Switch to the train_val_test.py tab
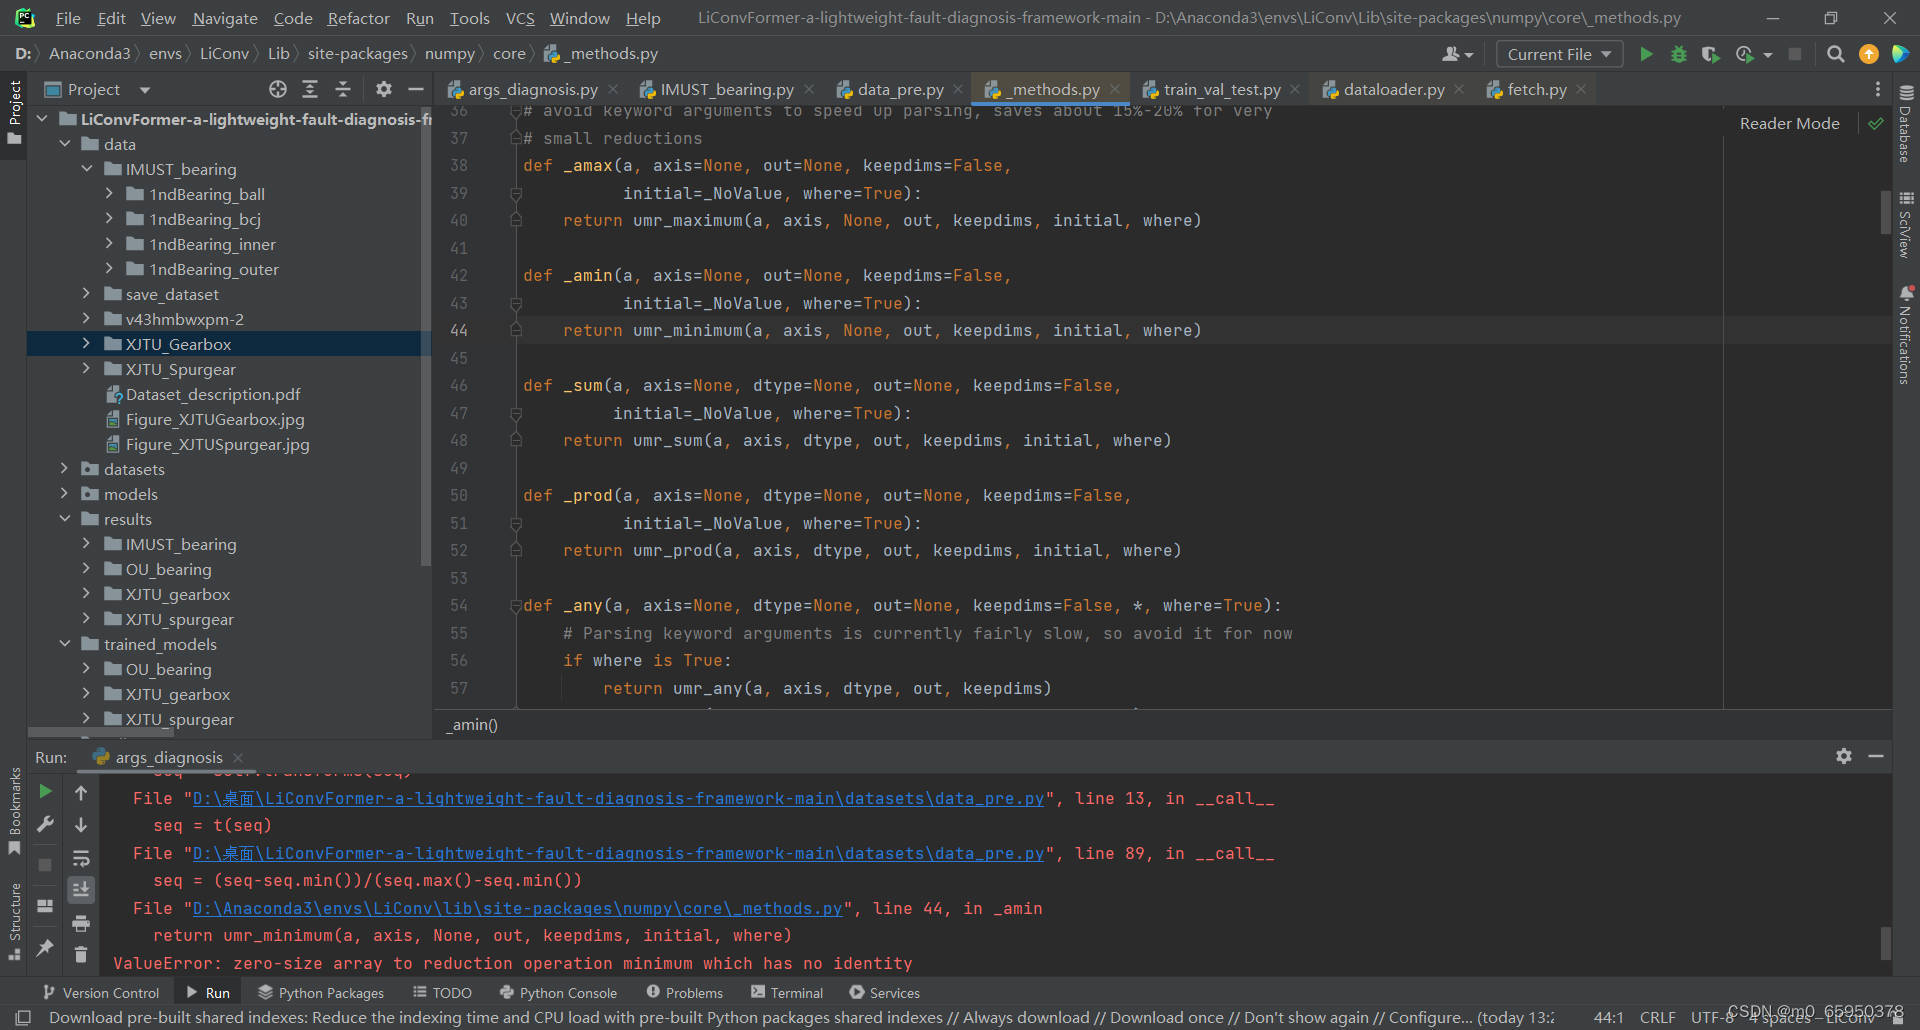1920x1030 pixels. click(1221, 89)
